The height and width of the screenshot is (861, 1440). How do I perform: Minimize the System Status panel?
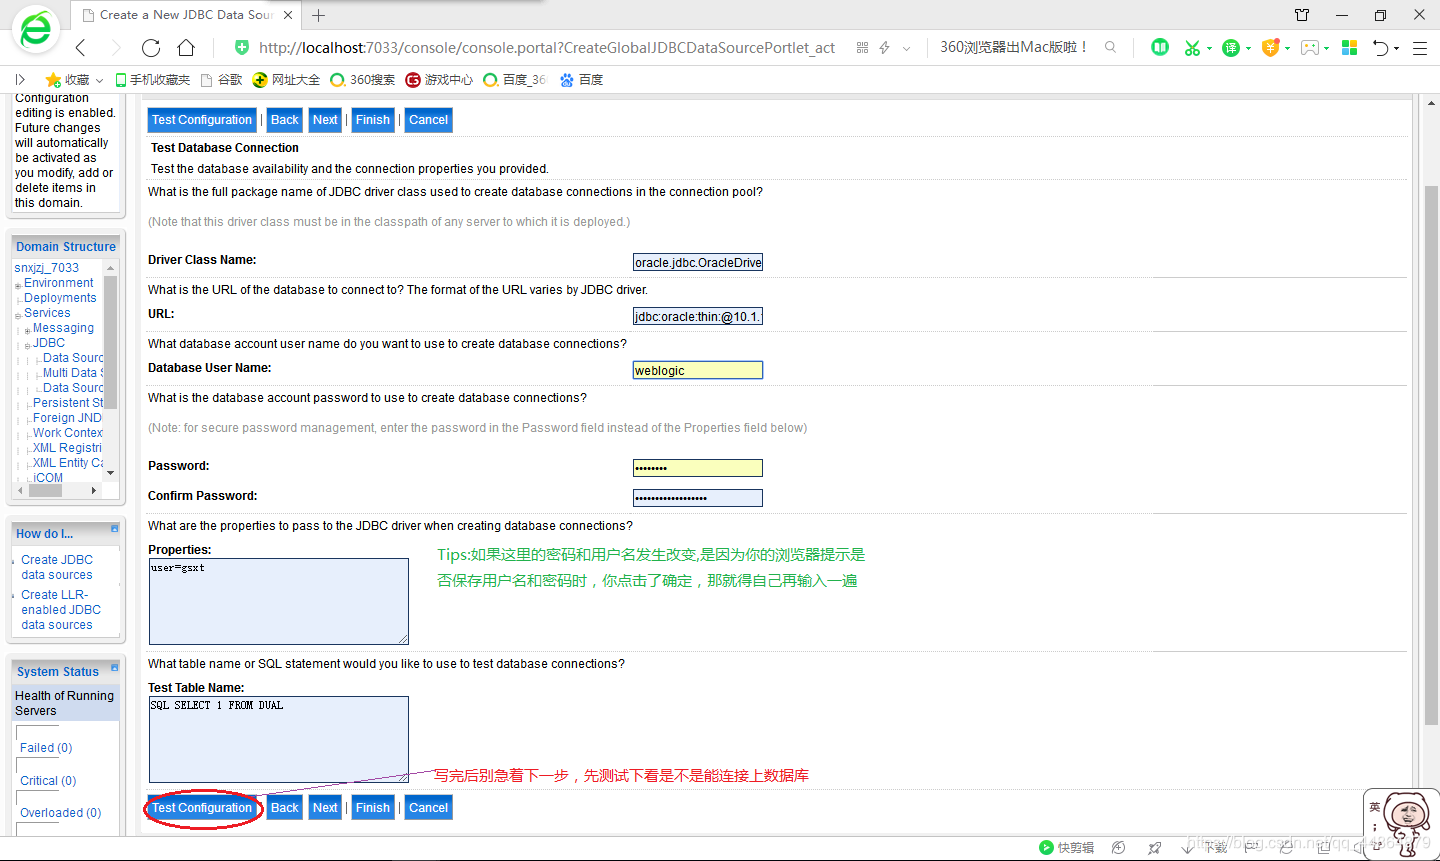[x=114, y=666]
